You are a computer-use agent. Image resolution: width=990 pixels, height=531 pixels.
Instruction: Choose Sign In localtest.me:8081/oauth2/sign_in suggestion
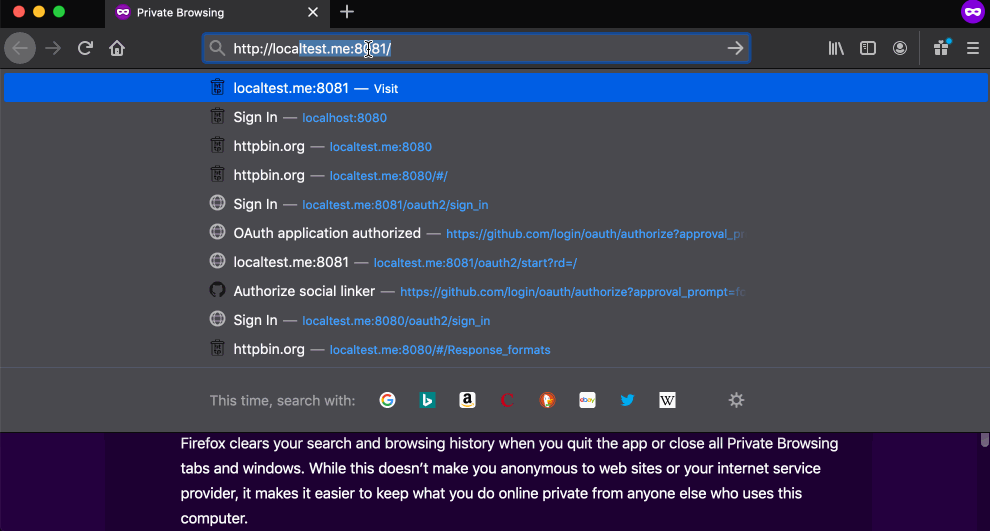(496, 204)
